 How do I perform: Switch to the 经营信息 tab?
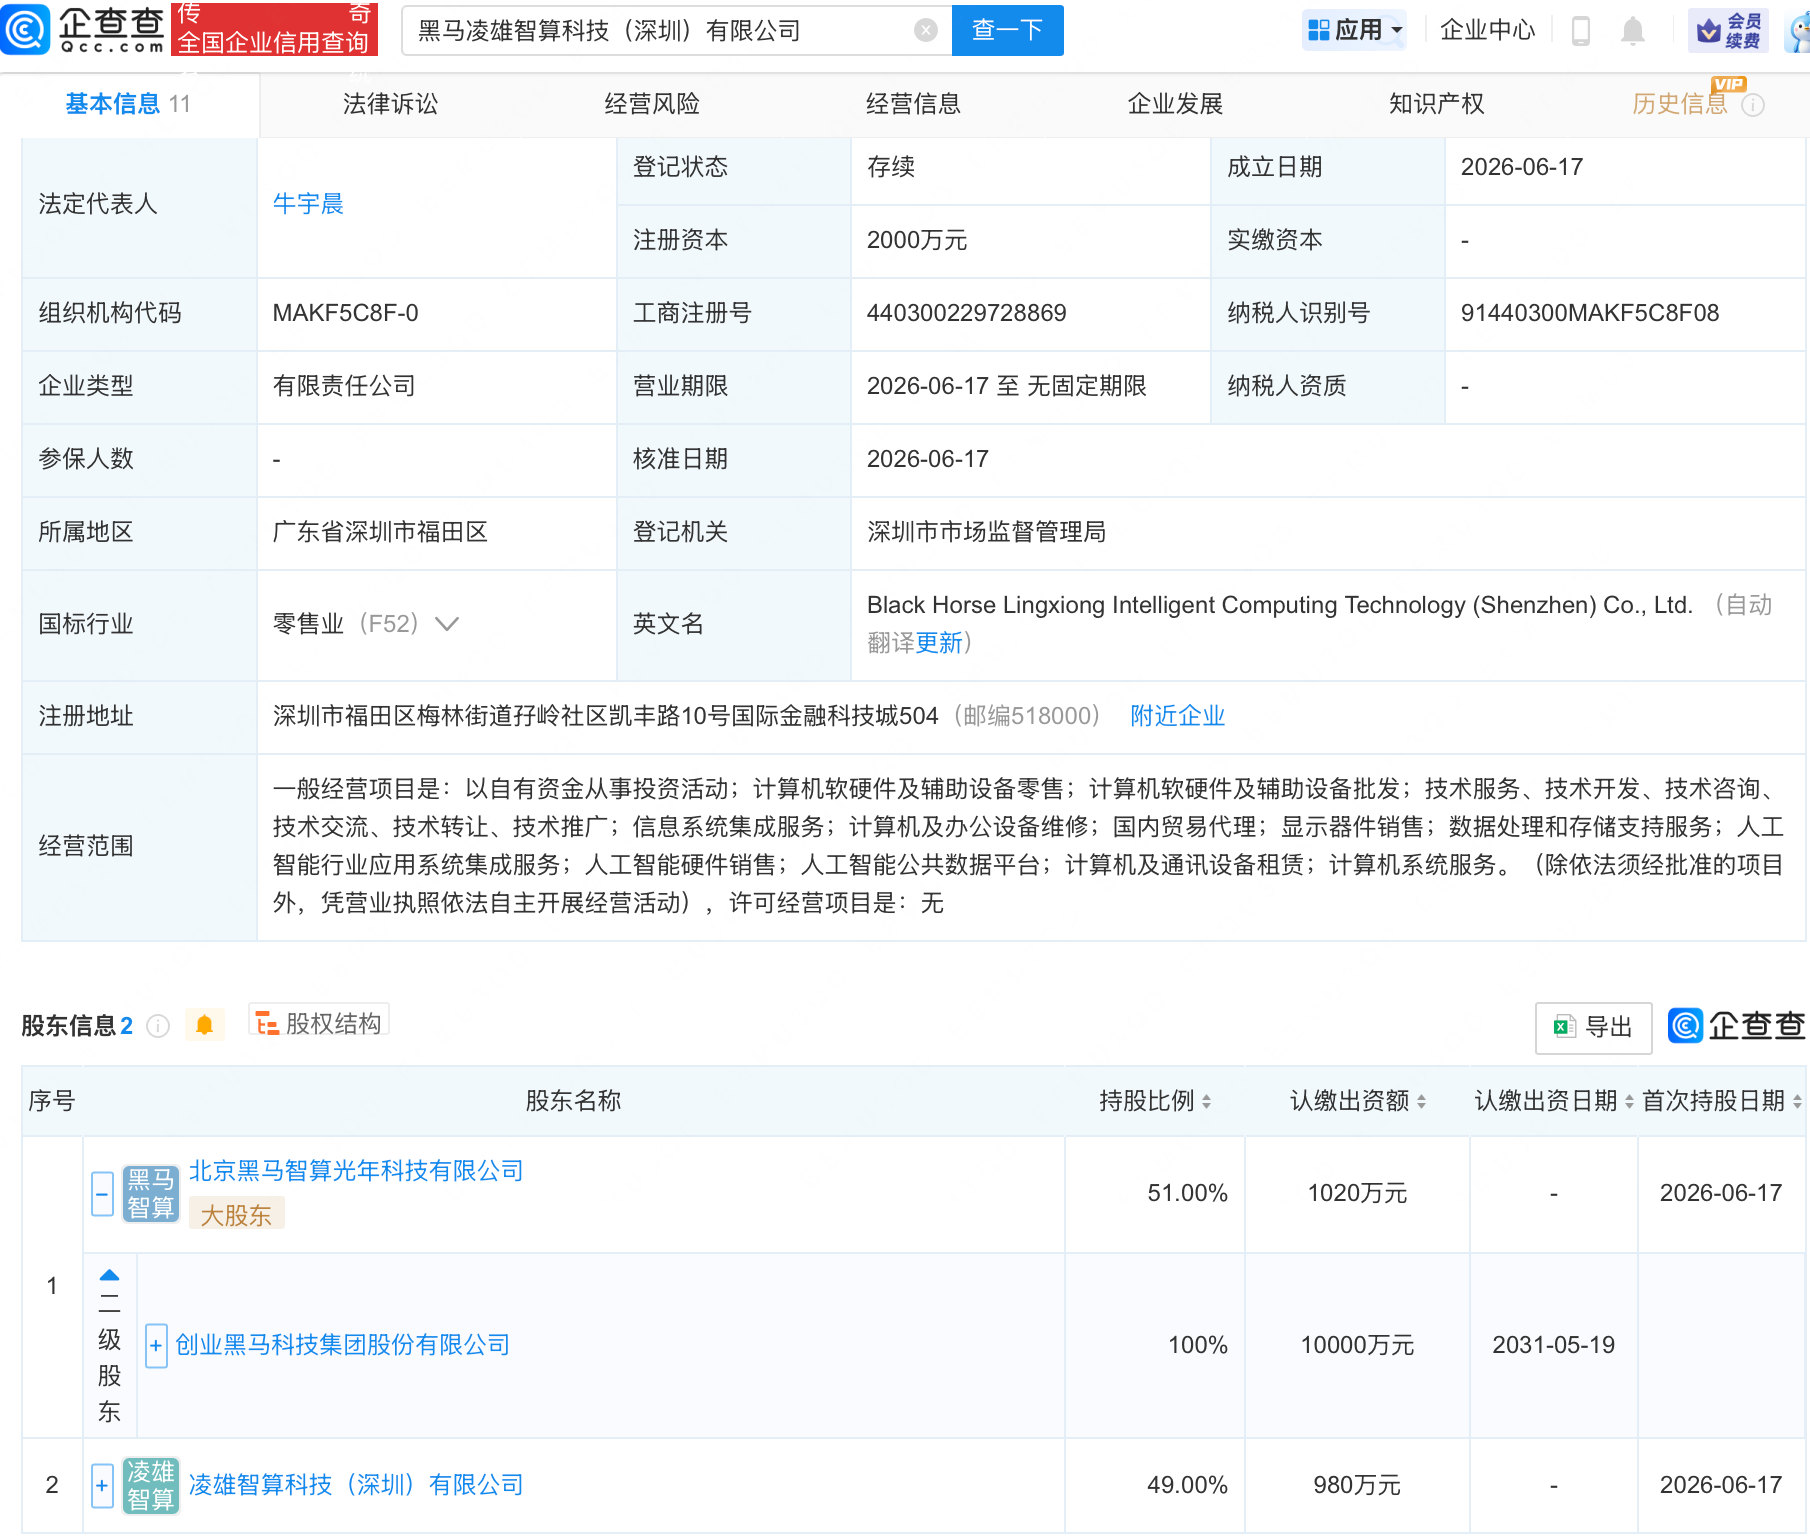913,104
